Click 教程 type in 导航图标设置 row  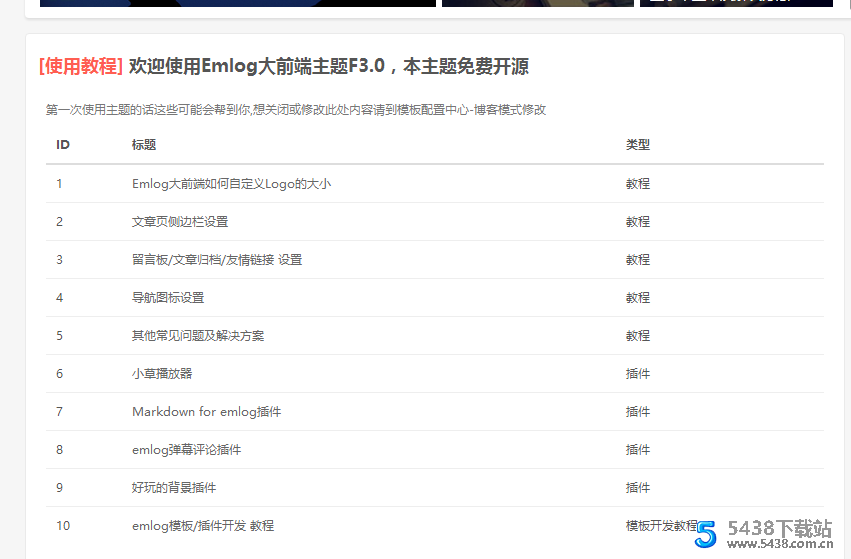(x=638, y=298)
